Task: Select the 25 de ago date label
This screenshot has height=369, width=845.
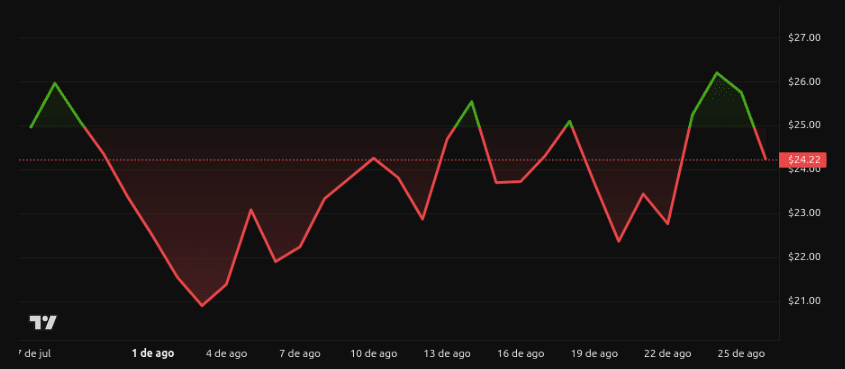Action: (741, 354)
